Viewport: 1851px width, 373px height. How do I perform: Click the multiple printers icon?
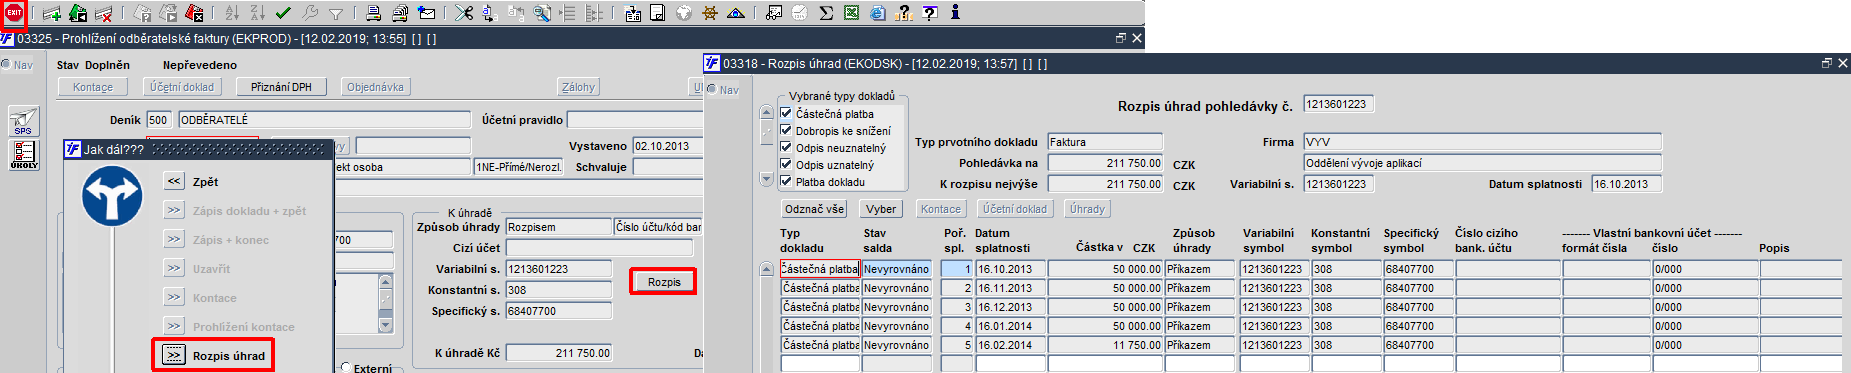(x=399, y=13)
